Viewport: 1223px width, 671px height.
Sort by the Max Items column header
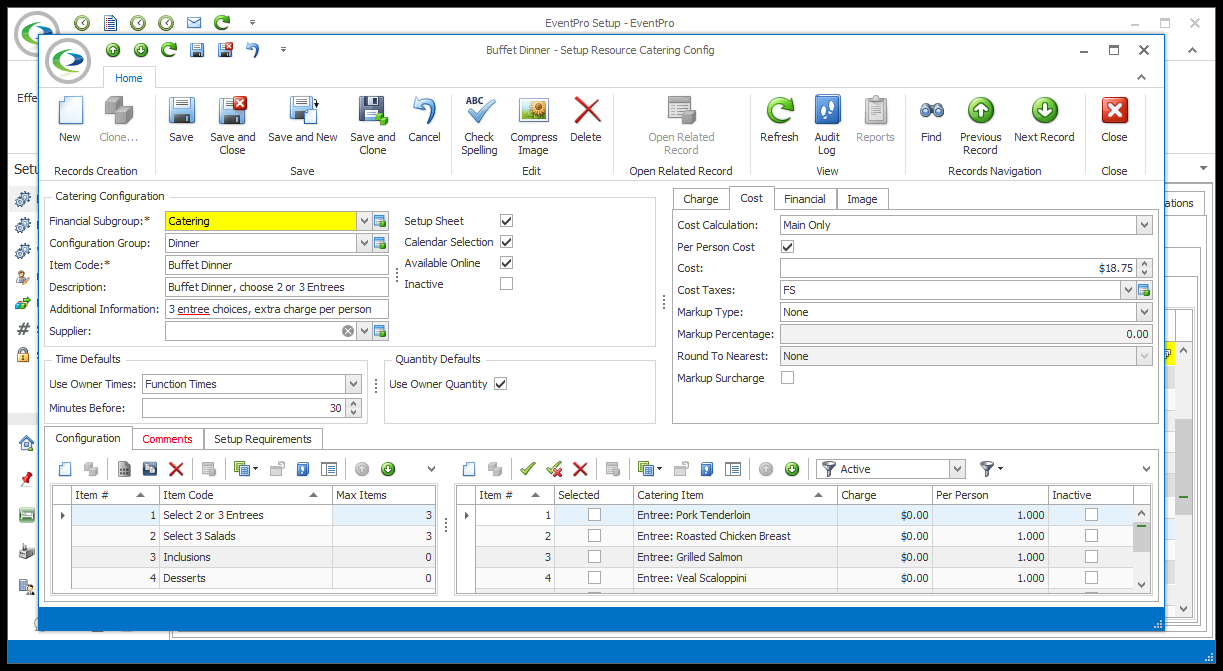(x=384, y=495)
